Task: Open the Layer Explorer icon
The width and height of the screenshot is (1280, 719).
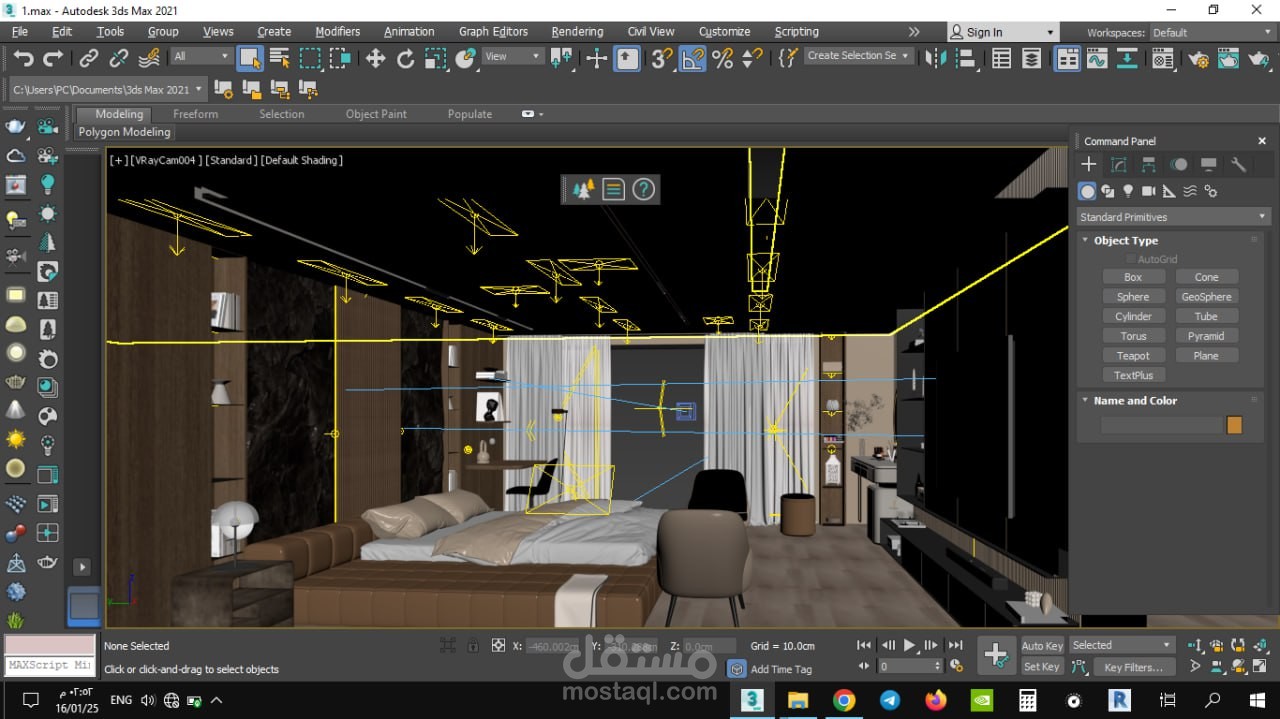Action: click(1032, 58)
